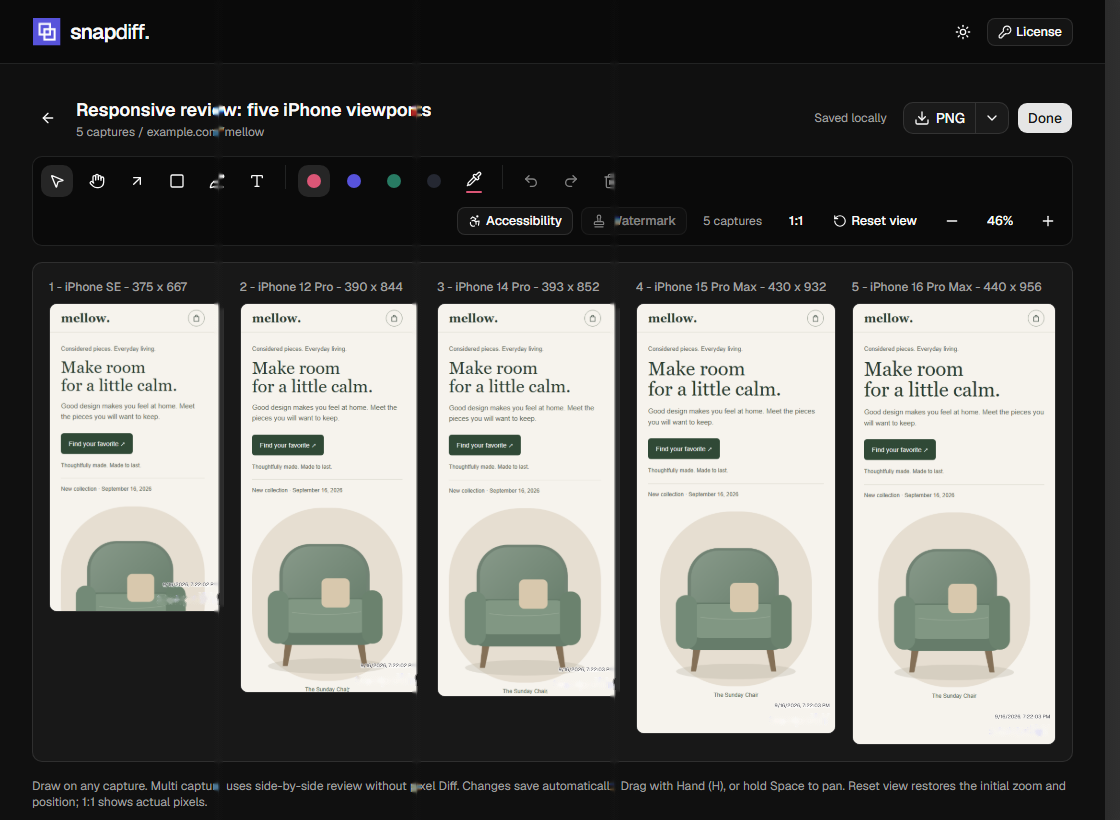
Task: Pick the green color swatch
Action: 394,181
